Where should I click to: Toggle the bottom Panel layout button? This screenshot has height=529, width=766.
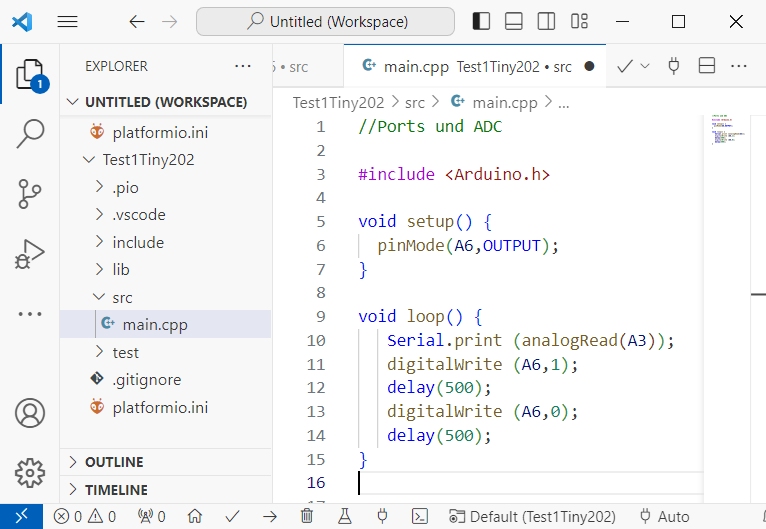pyautogui.click(x=513, y=21)
